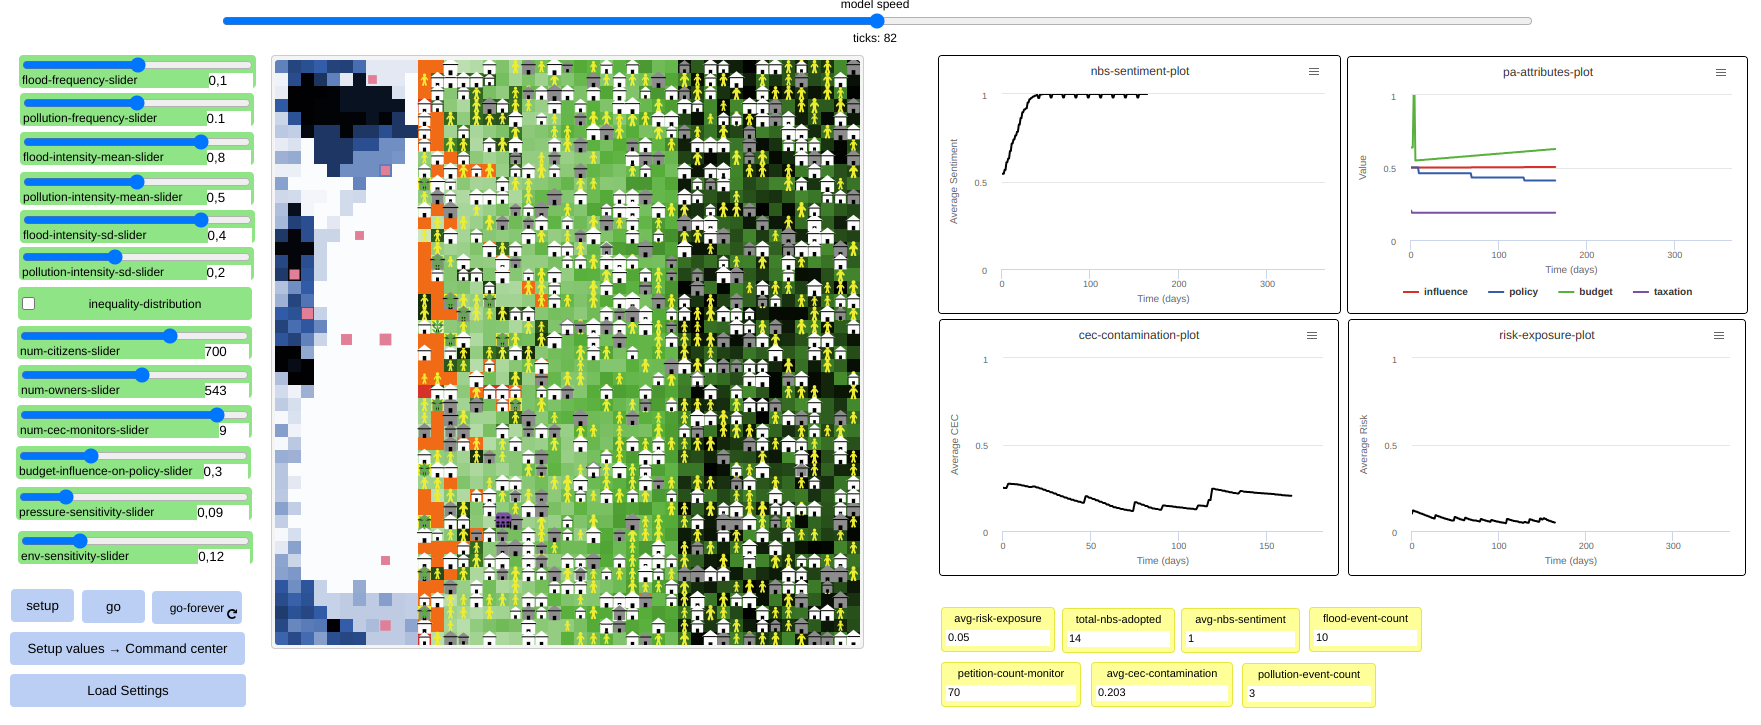This screenshot has width=1761, height=725.
Task: Click the model speed label
Action: coord(874,5)
